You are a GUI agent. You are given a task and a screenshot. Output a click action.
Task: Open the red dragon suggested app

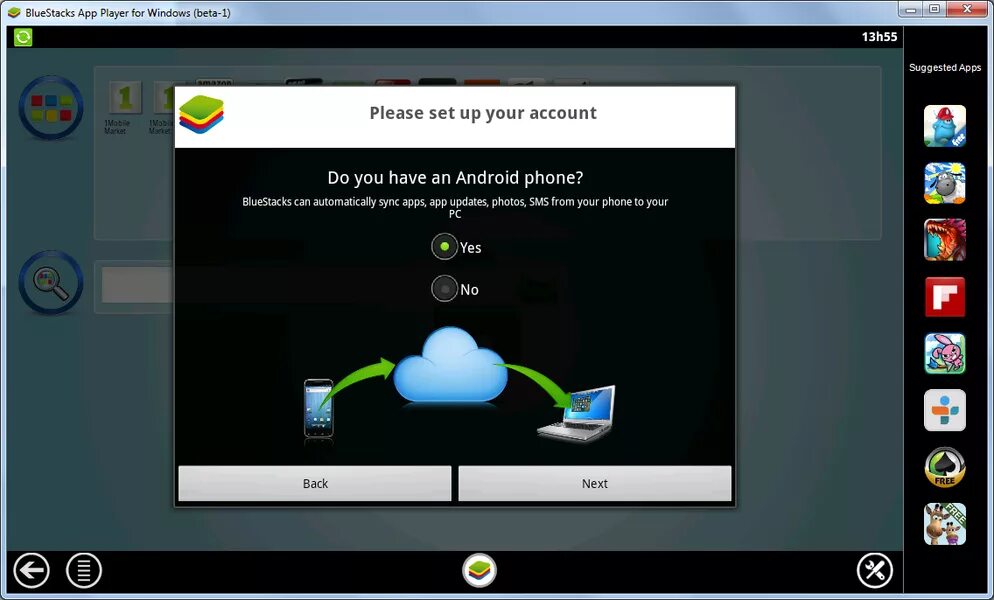(945, 240)
